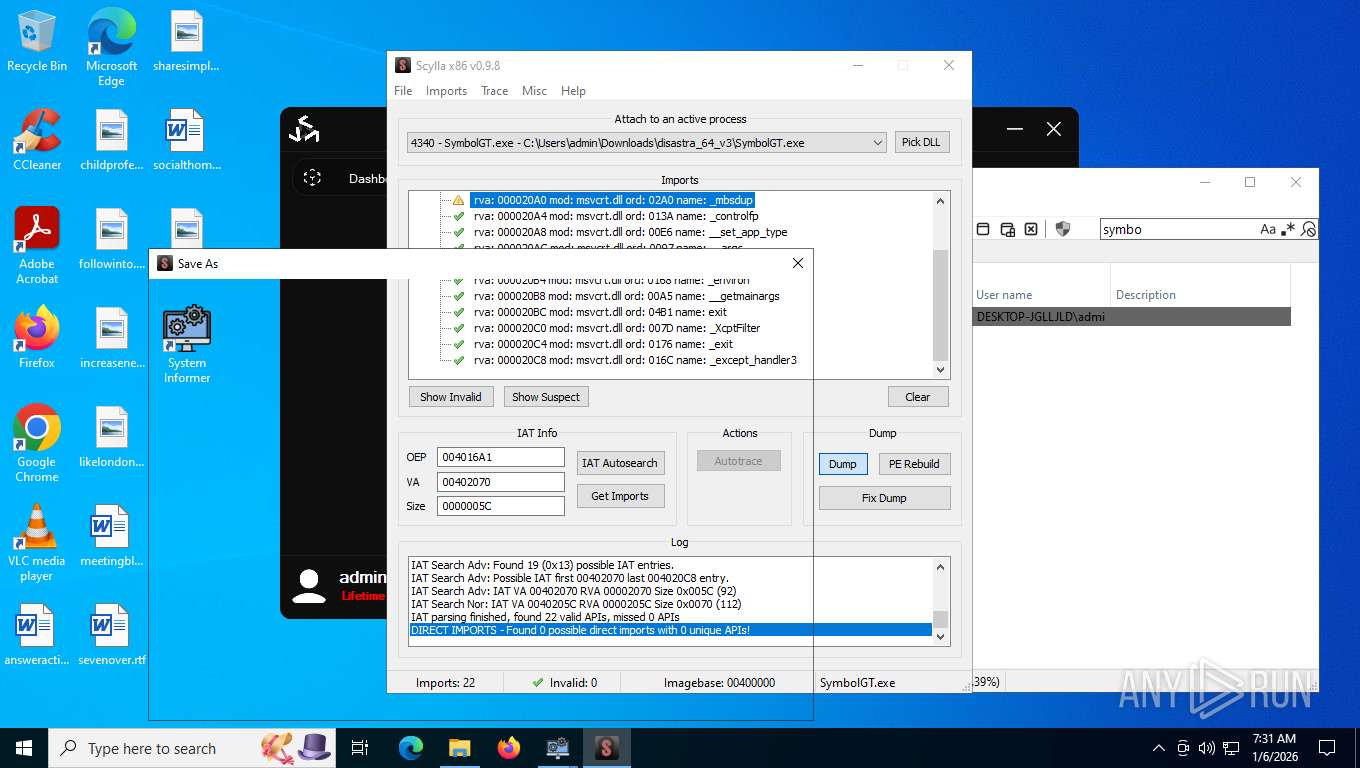Select the sevenover.rtf document icon
1360x768 pixels.
(111, 635)
